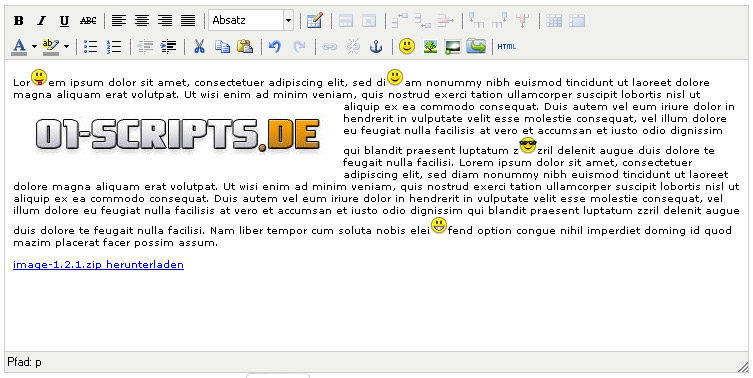Select the sunglasses smiley in the text
This screenshot has height=378, width=753.
(x=527, y=145)
